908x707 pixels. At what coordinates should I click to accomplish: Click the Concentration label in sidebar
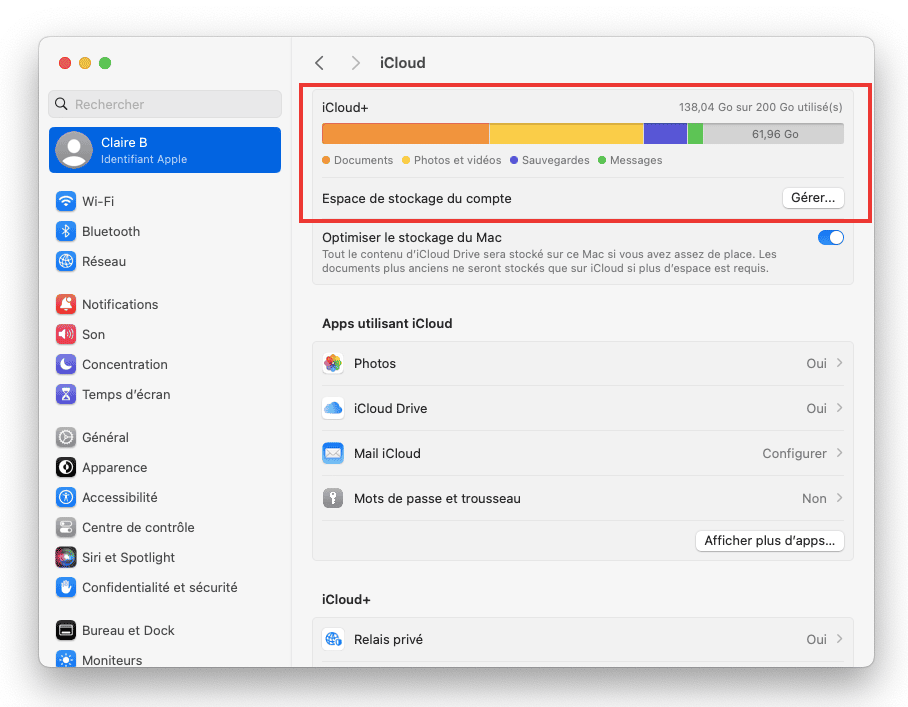(125, 365)
